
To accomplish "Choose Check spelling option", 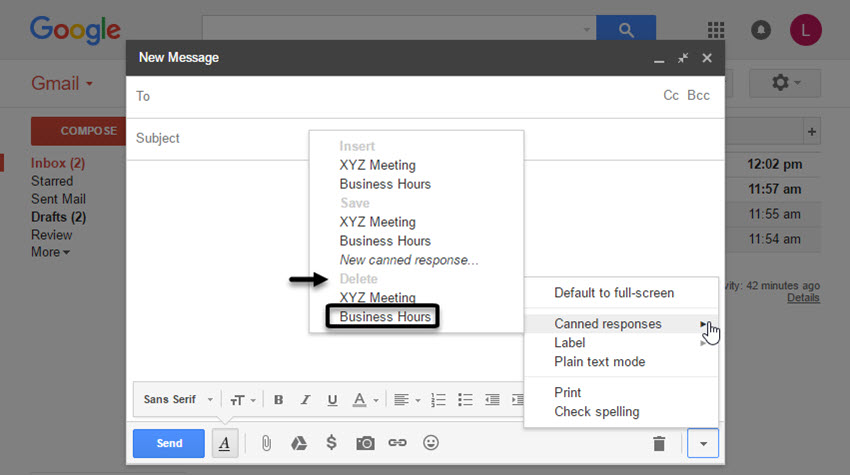I will point(596,412).
